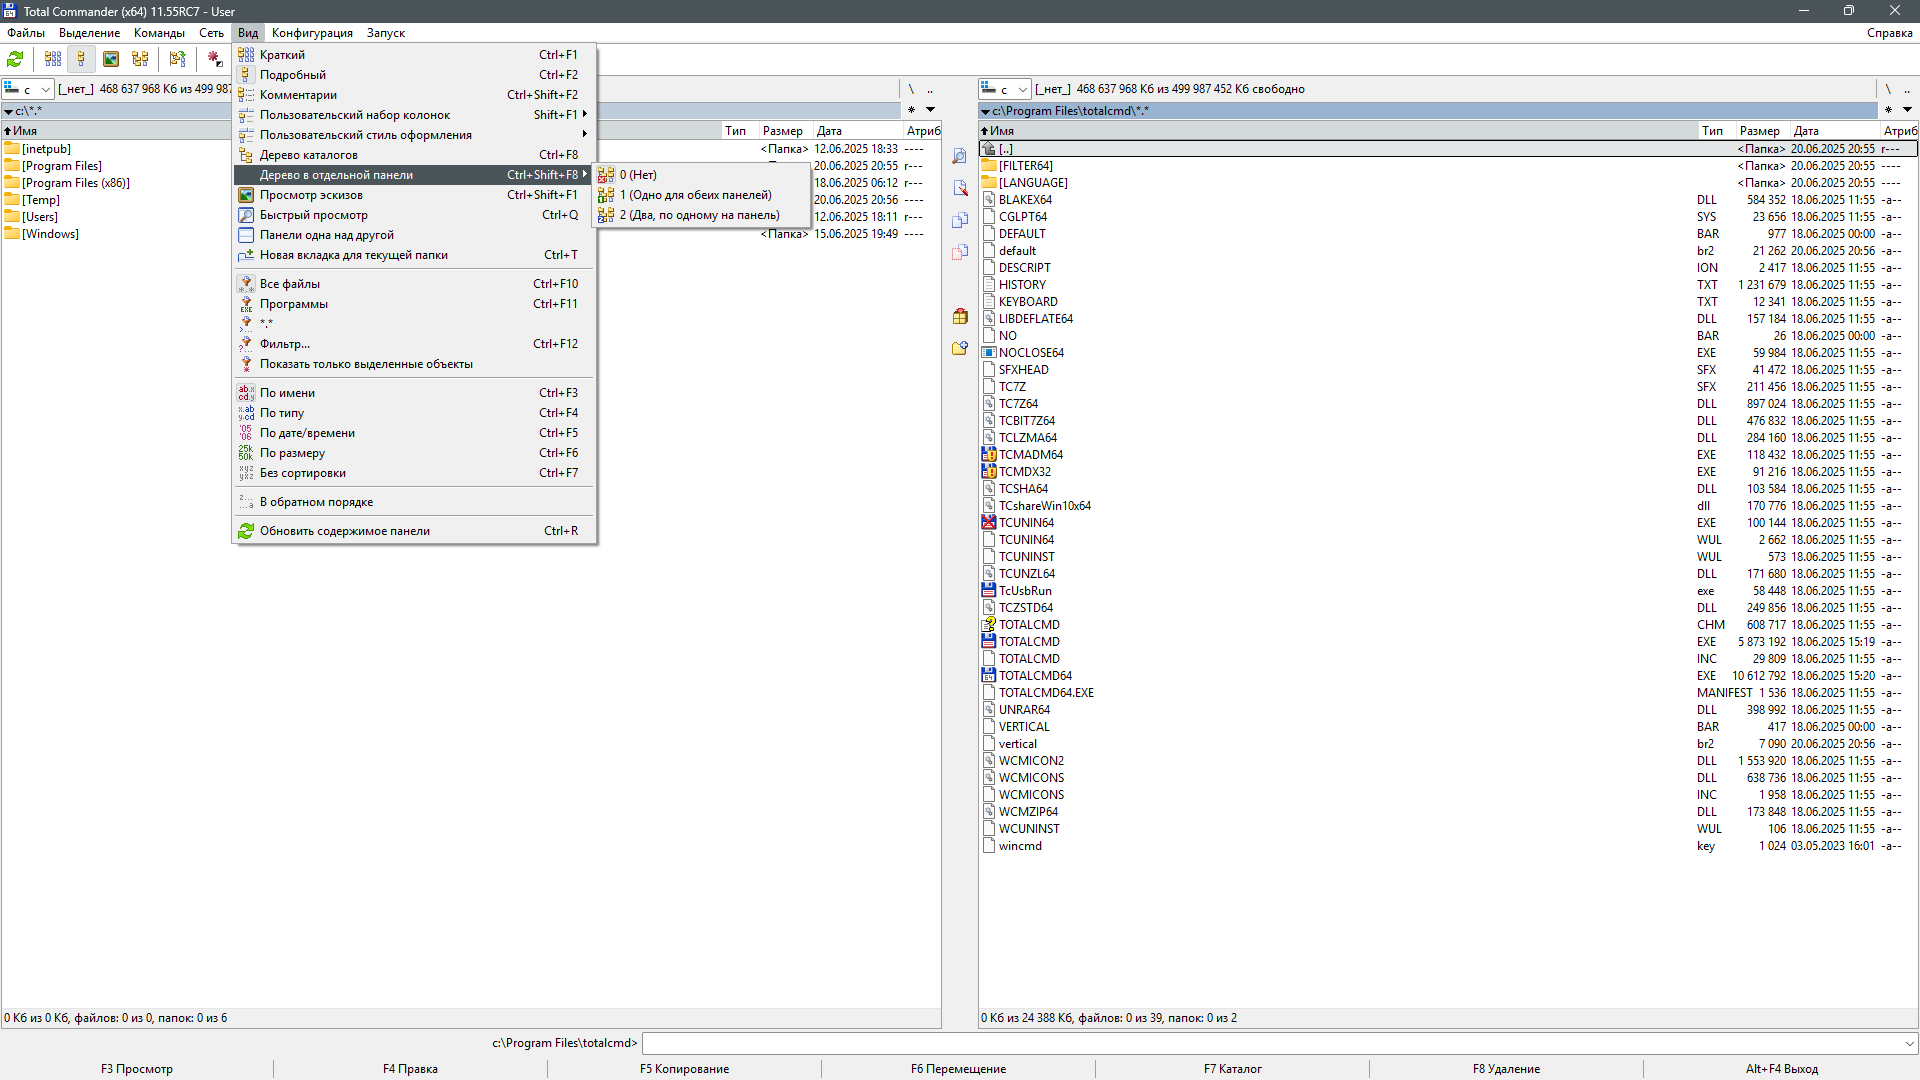The width and height of the screenshot is (1920, 1080).
Task: Open the command line history dropdown
Action: [x=1909, y=1043]
